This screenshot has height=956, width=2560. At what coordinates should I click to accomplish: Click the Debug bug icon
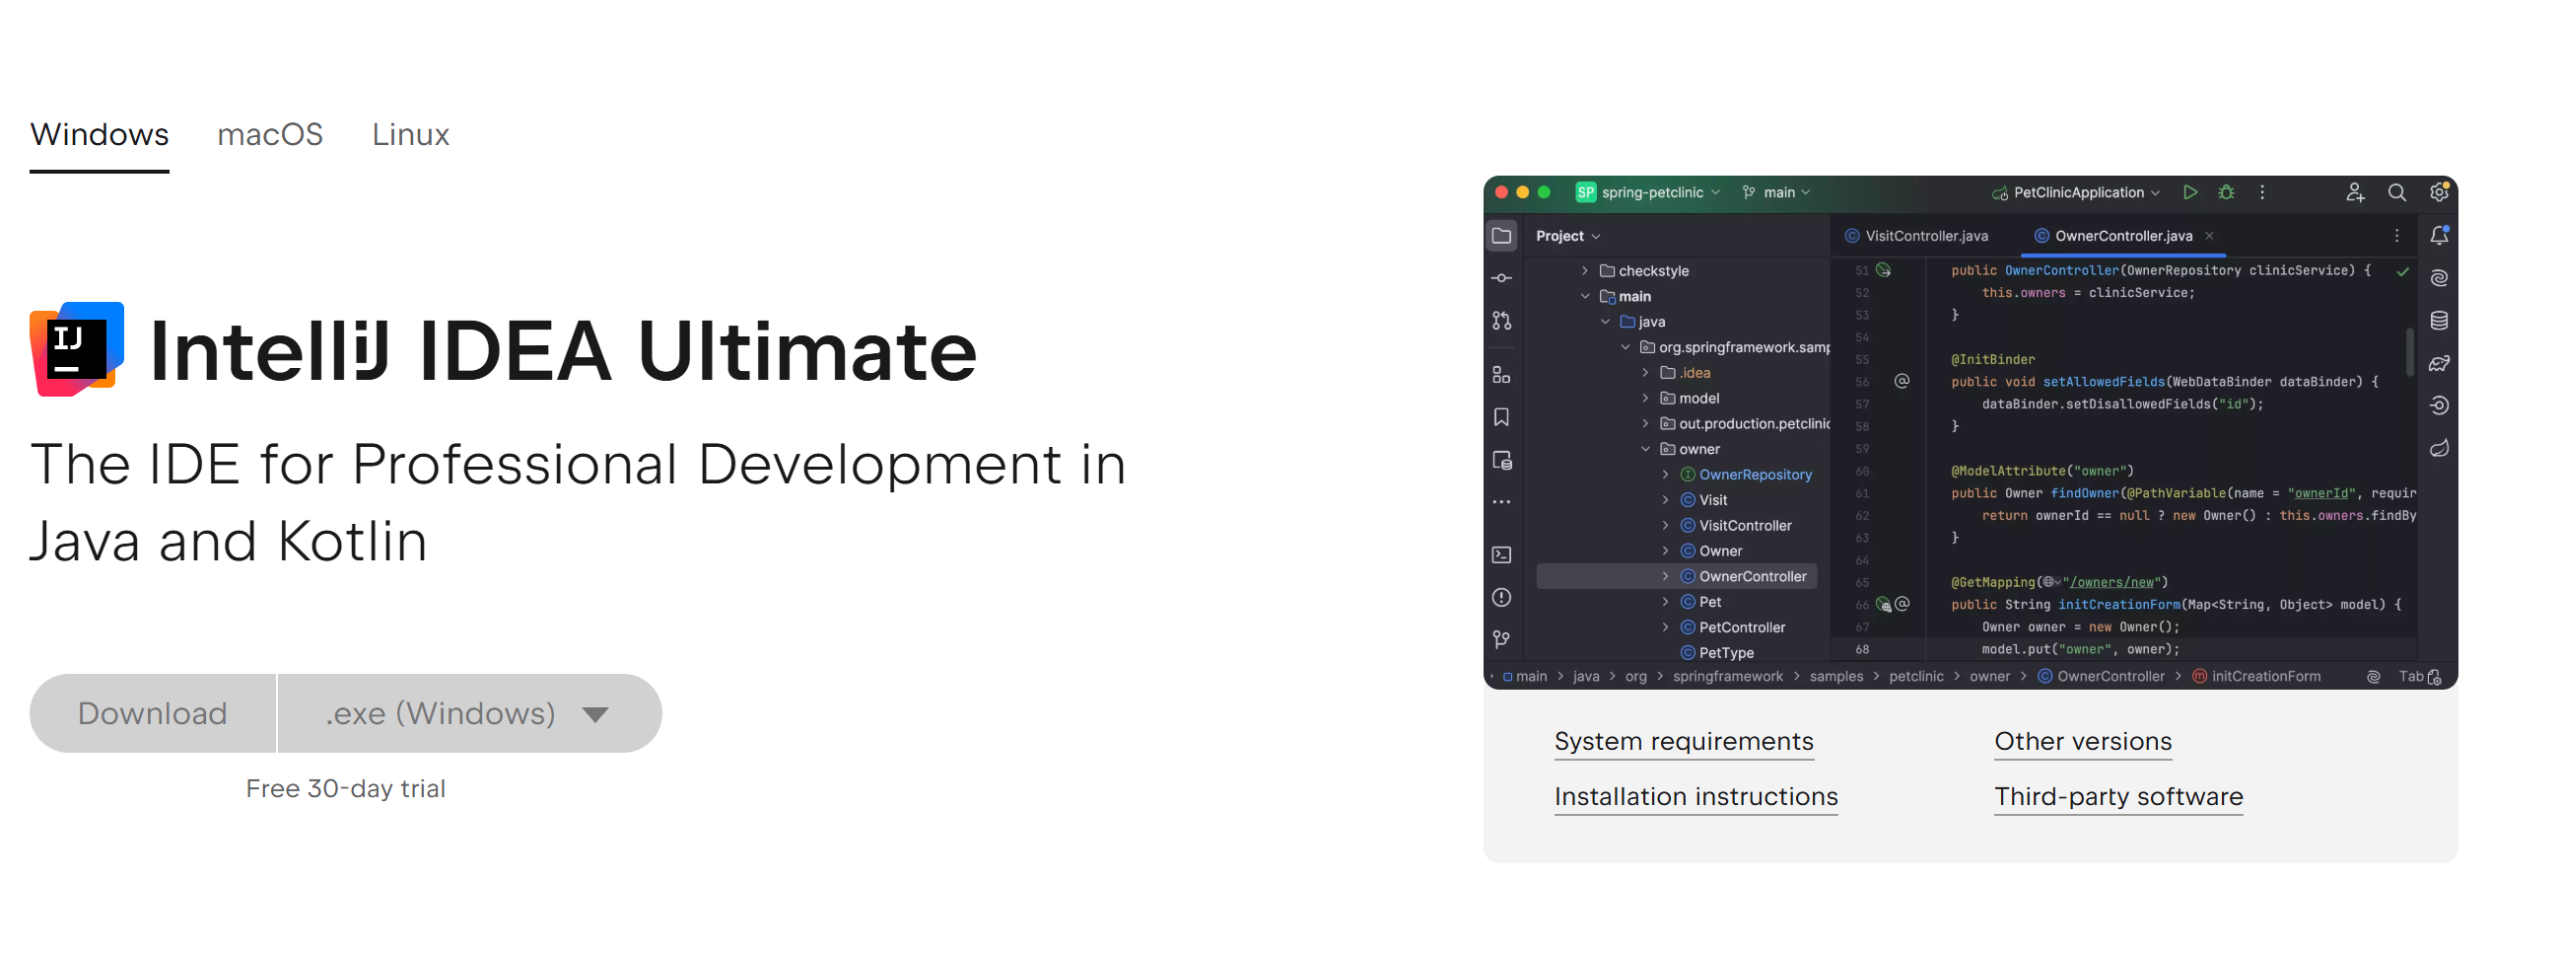[x=2226, y=192]
